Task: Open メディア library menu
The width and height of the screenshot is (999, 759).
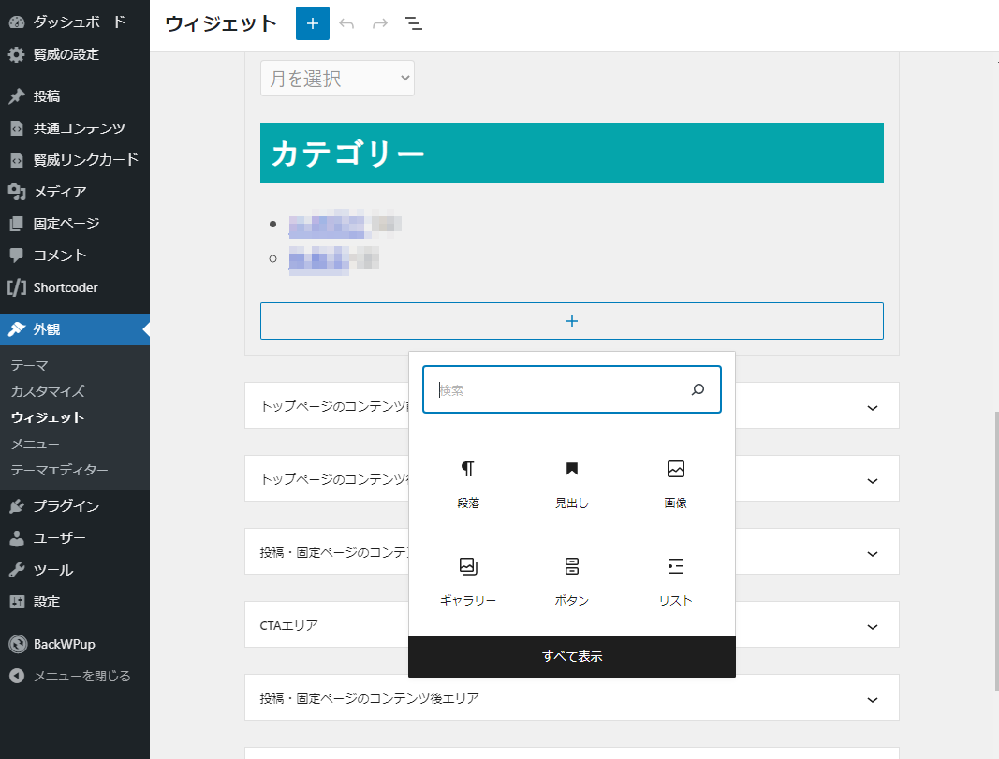Action: coord(75,191)
